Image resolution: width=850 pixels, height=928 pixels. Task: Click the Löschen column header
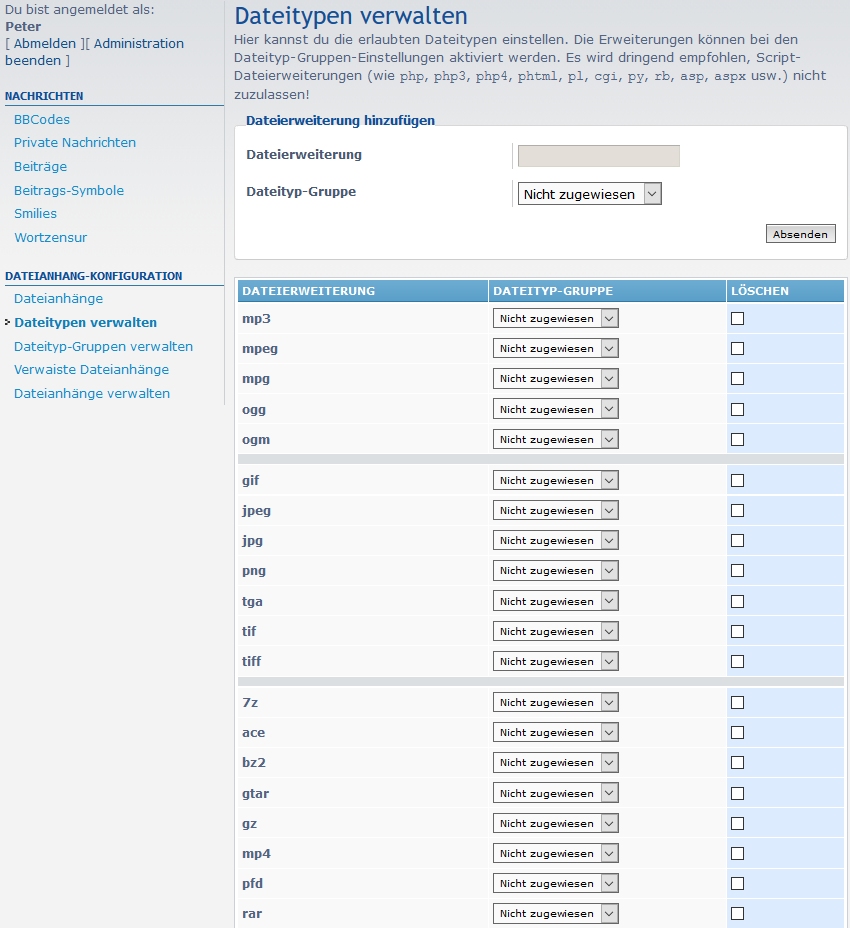[785, 291]
